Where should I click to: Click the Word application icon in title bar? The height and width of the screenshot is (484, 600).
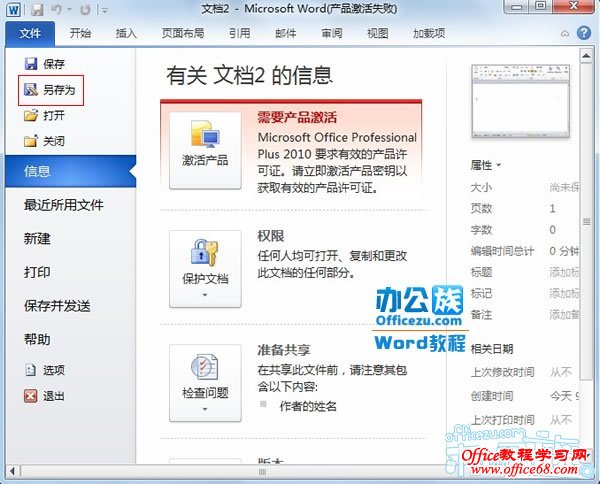tap(13, 9)
